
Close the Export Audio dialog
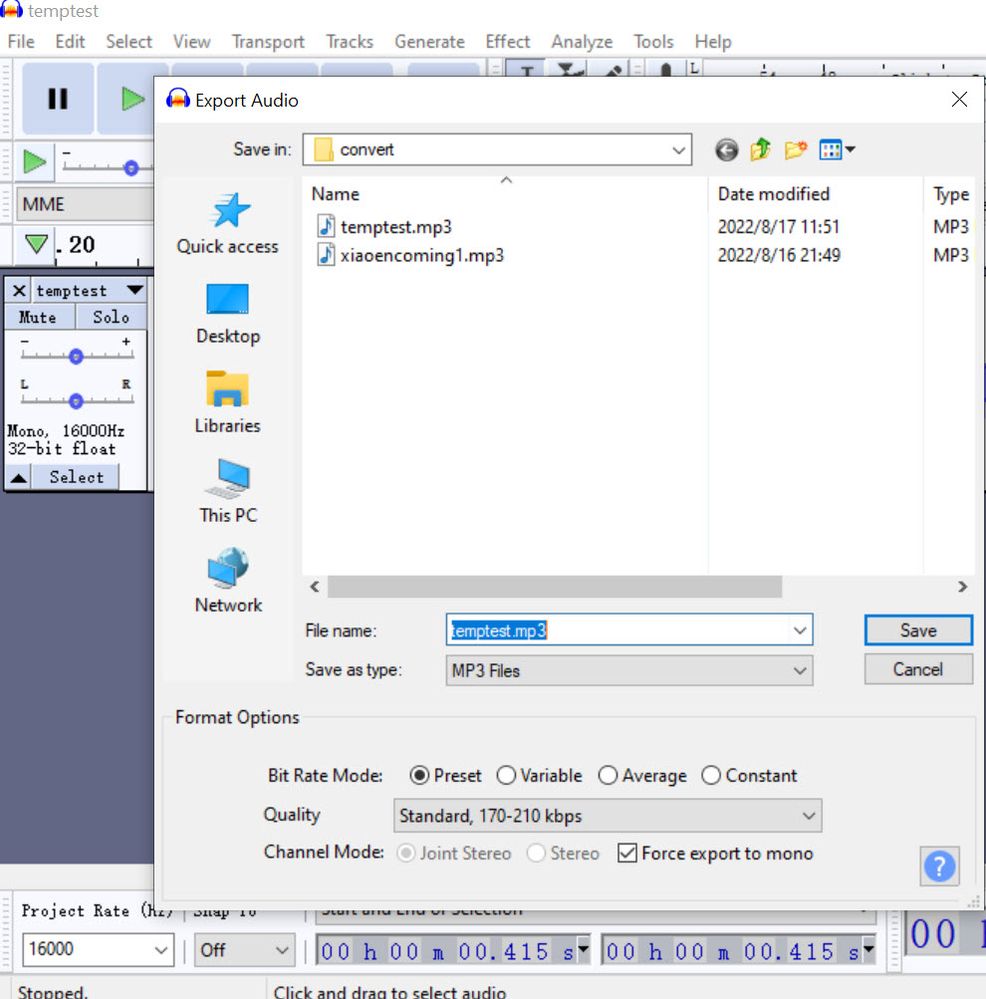point(959,99)
